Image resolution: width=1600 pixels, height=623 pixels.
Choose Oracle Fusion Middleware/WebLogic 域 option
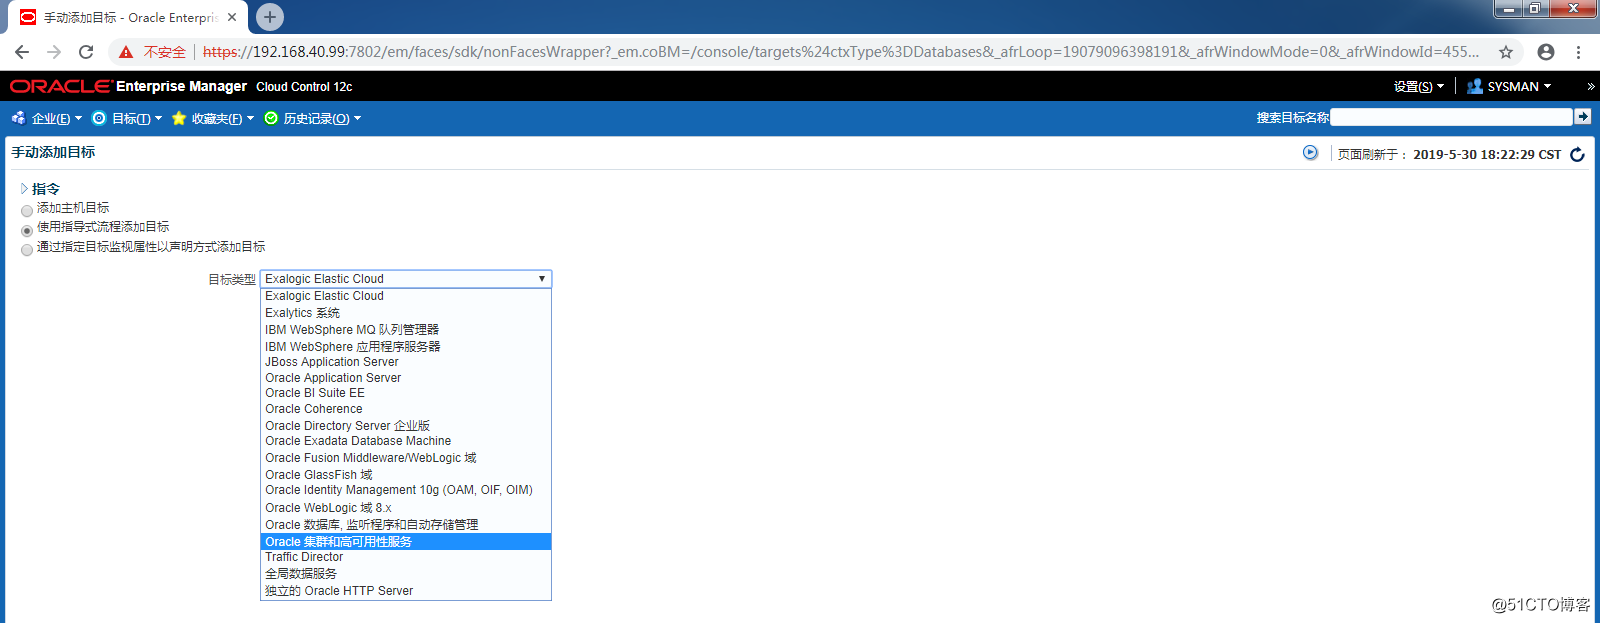click(x=406, y=458)
